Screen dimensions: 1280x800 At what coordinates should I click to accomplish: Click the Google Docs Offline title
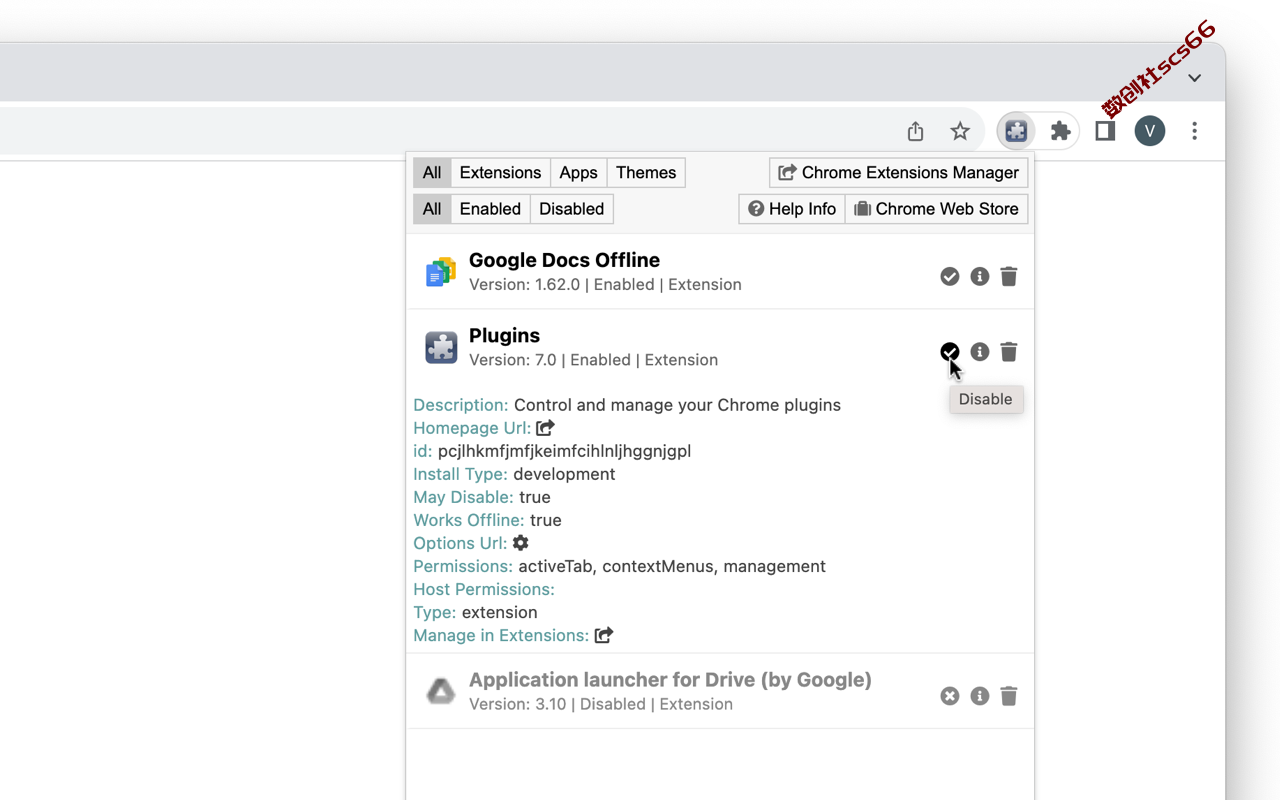[x=564, y=260]
